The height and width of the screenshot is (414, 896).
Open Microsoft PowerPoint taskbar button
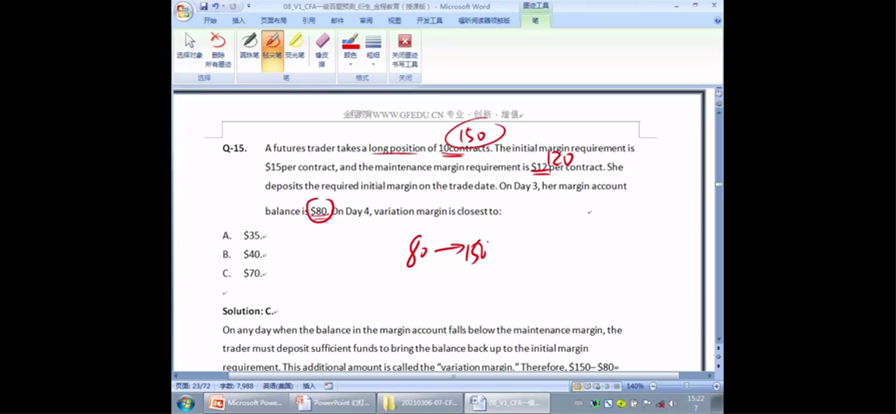click(245, 403)
